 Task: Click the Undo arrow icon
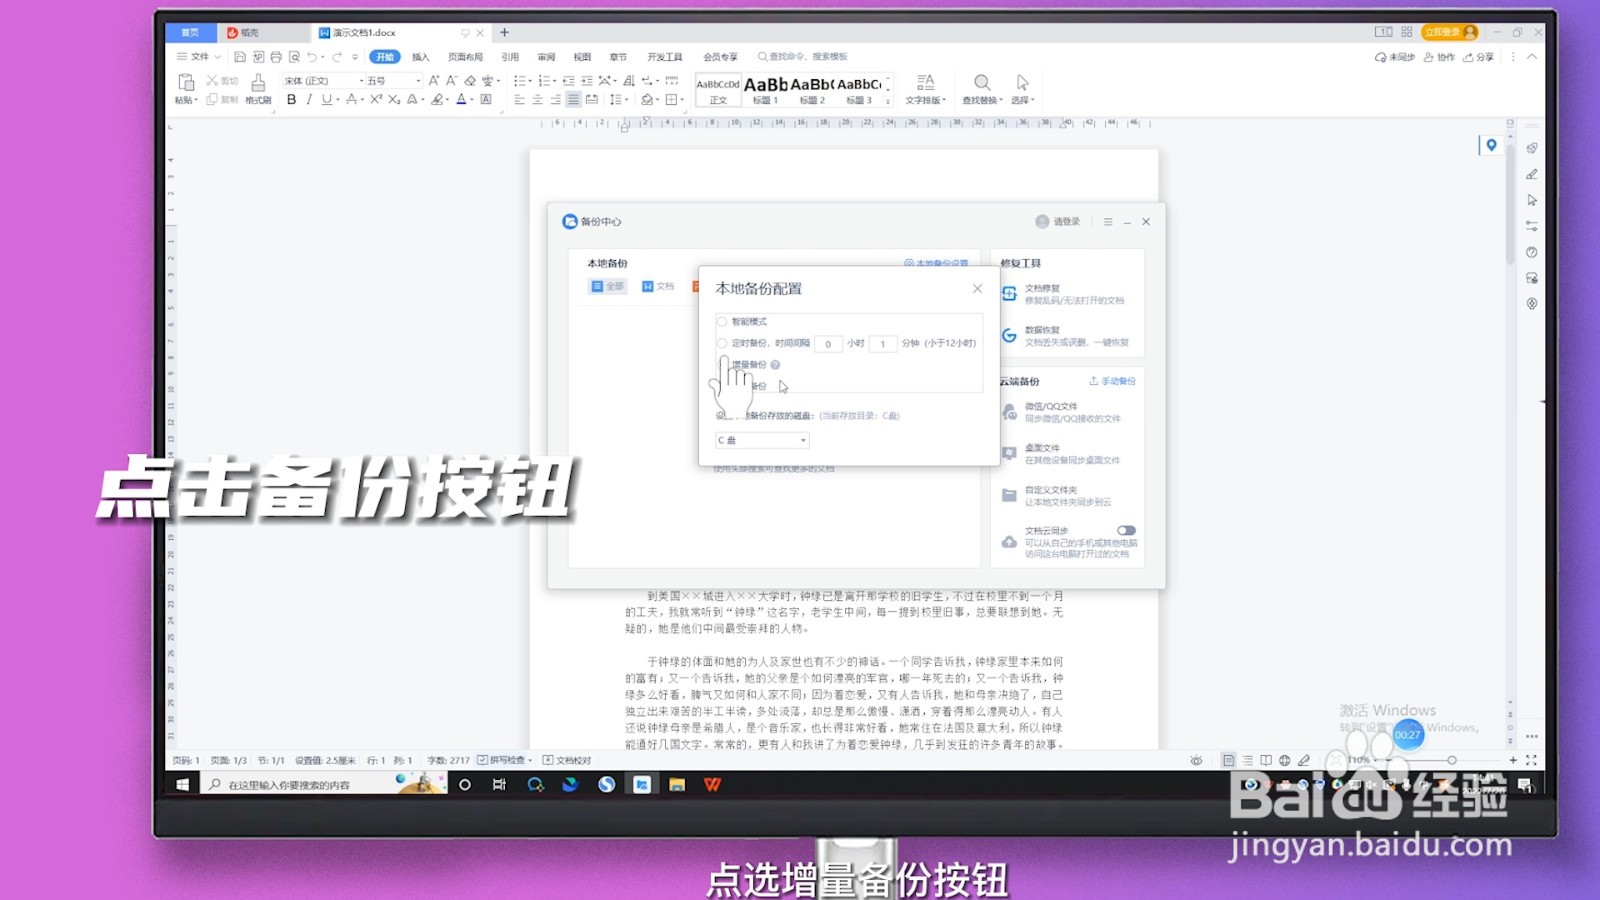coord(312,57)
